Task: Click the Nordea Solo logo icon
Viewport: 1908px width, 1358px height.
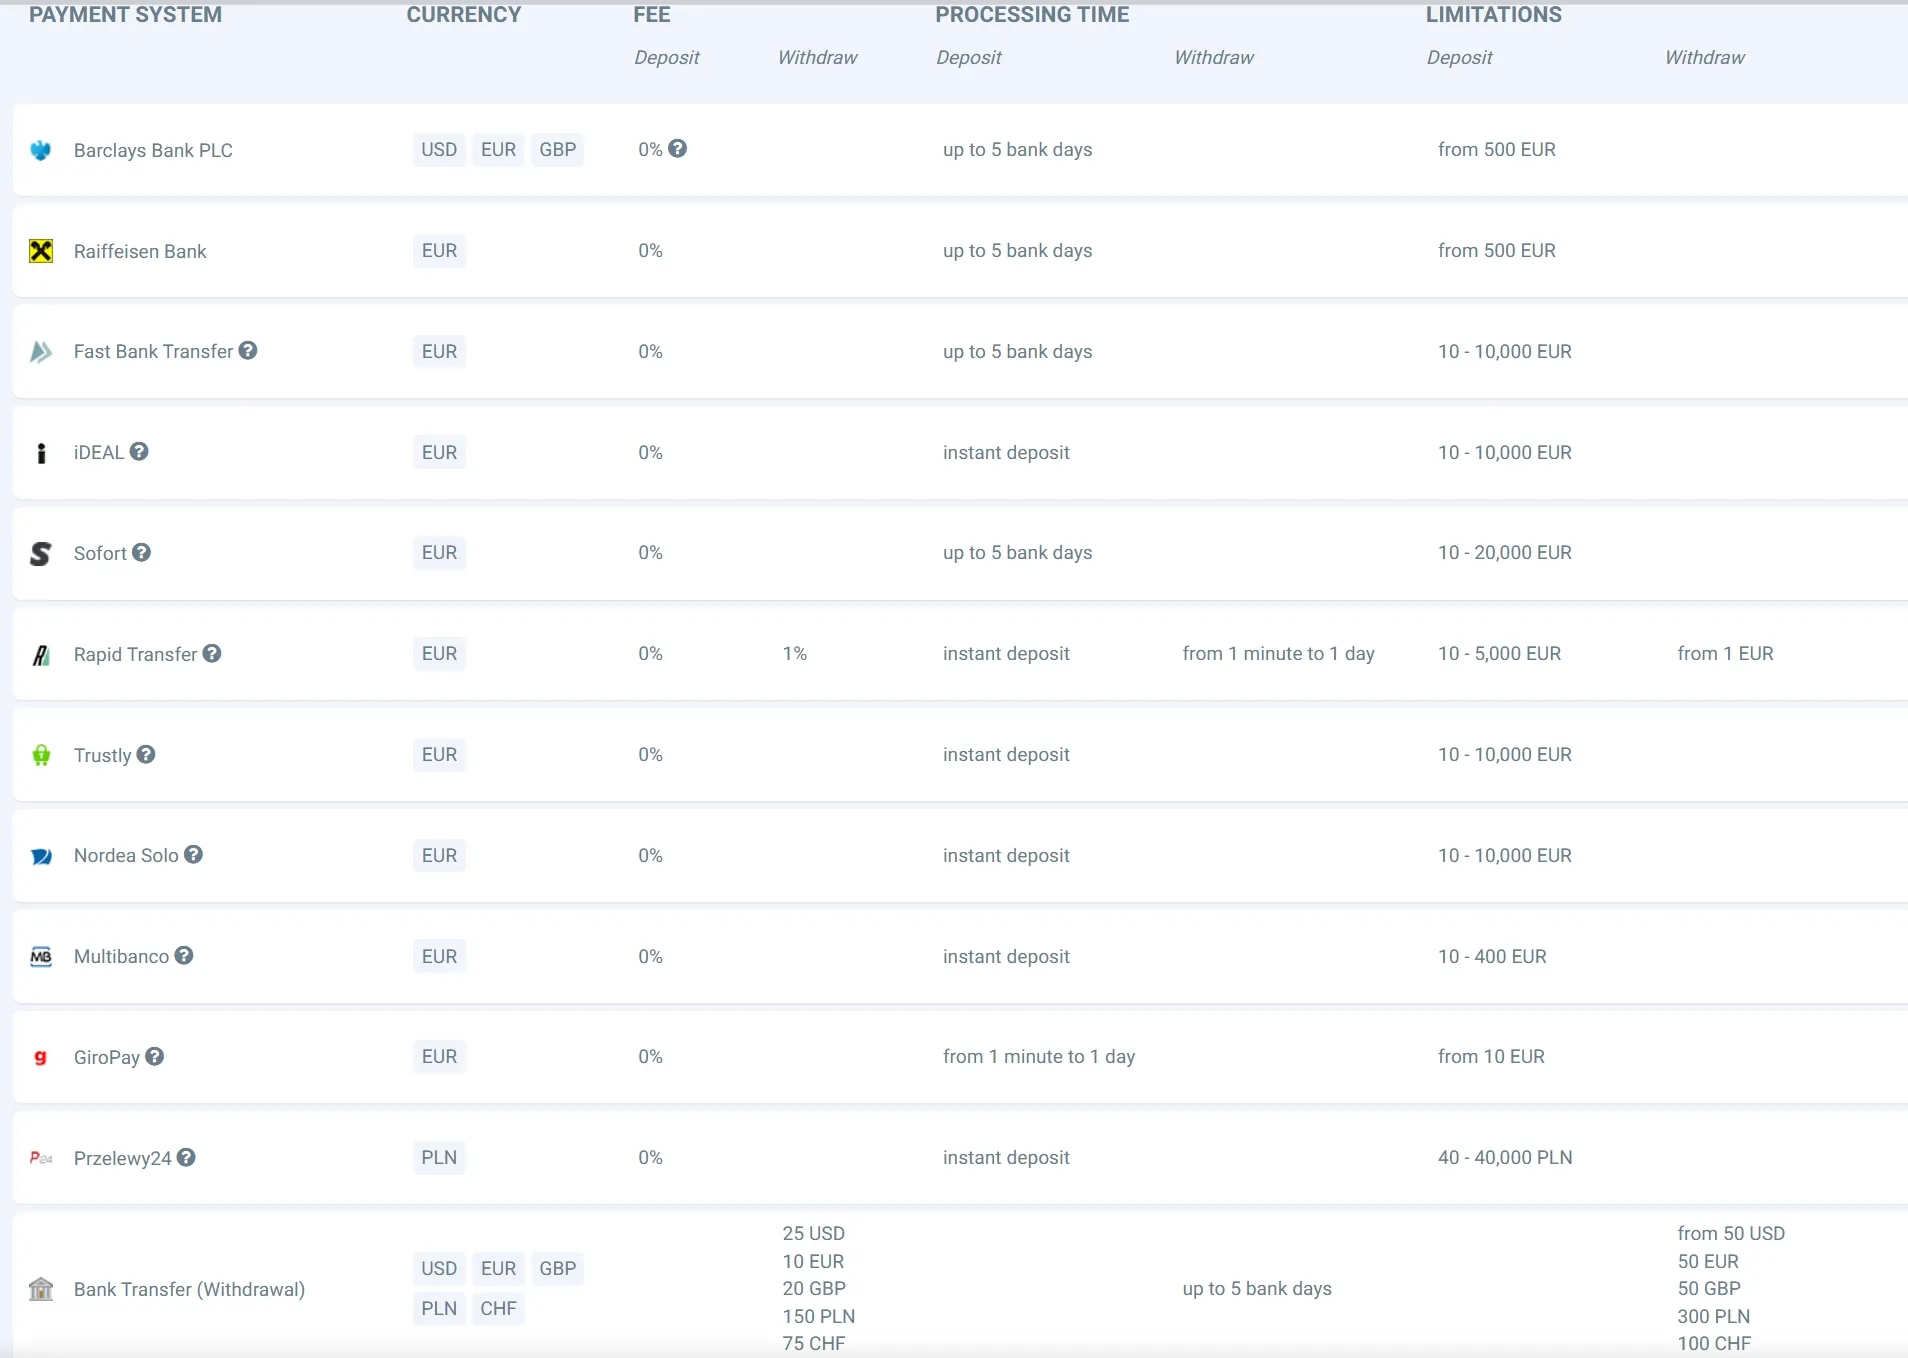Action: 41,856
